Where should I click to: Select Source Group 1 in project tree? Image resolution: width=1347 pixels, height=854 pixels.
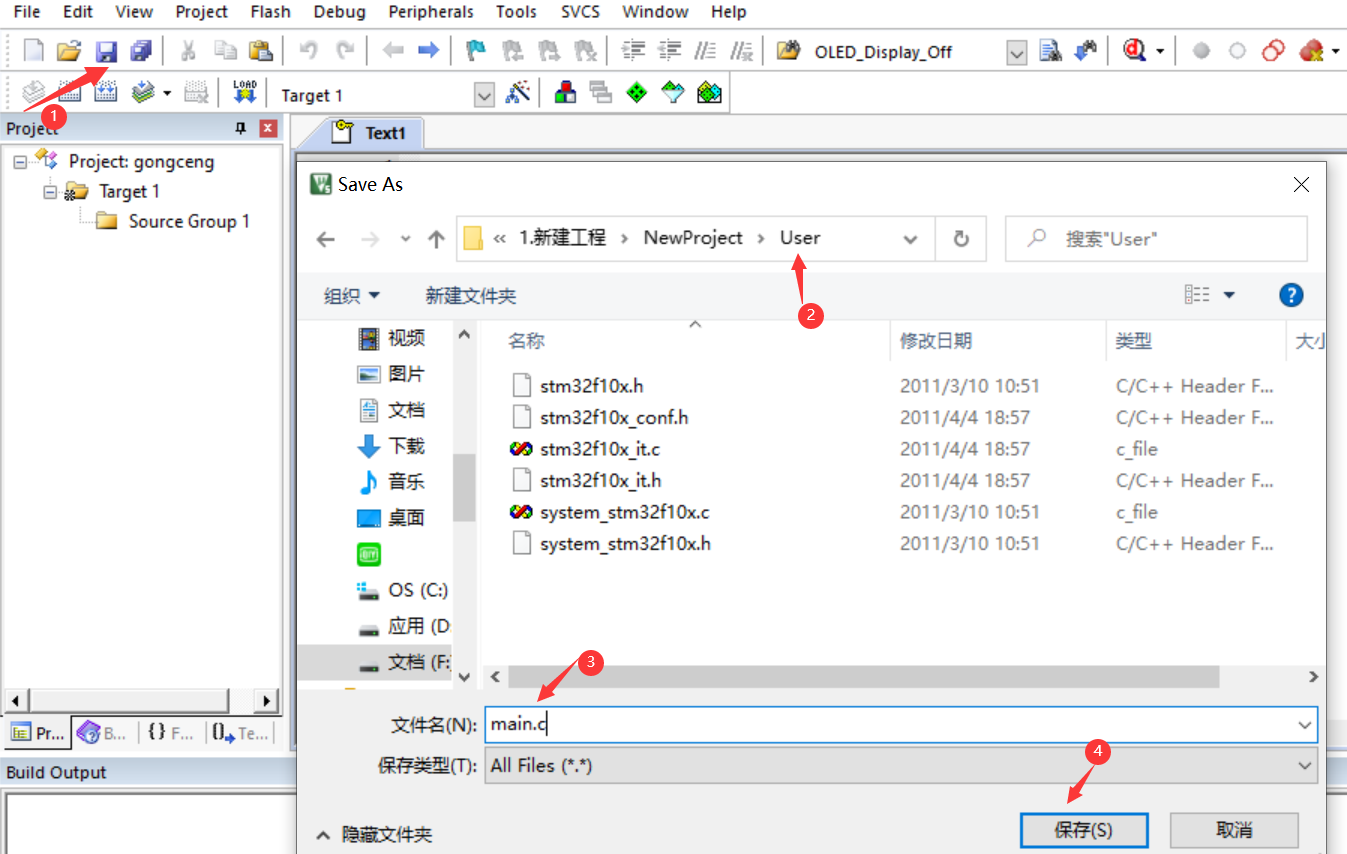click(189, 221)
